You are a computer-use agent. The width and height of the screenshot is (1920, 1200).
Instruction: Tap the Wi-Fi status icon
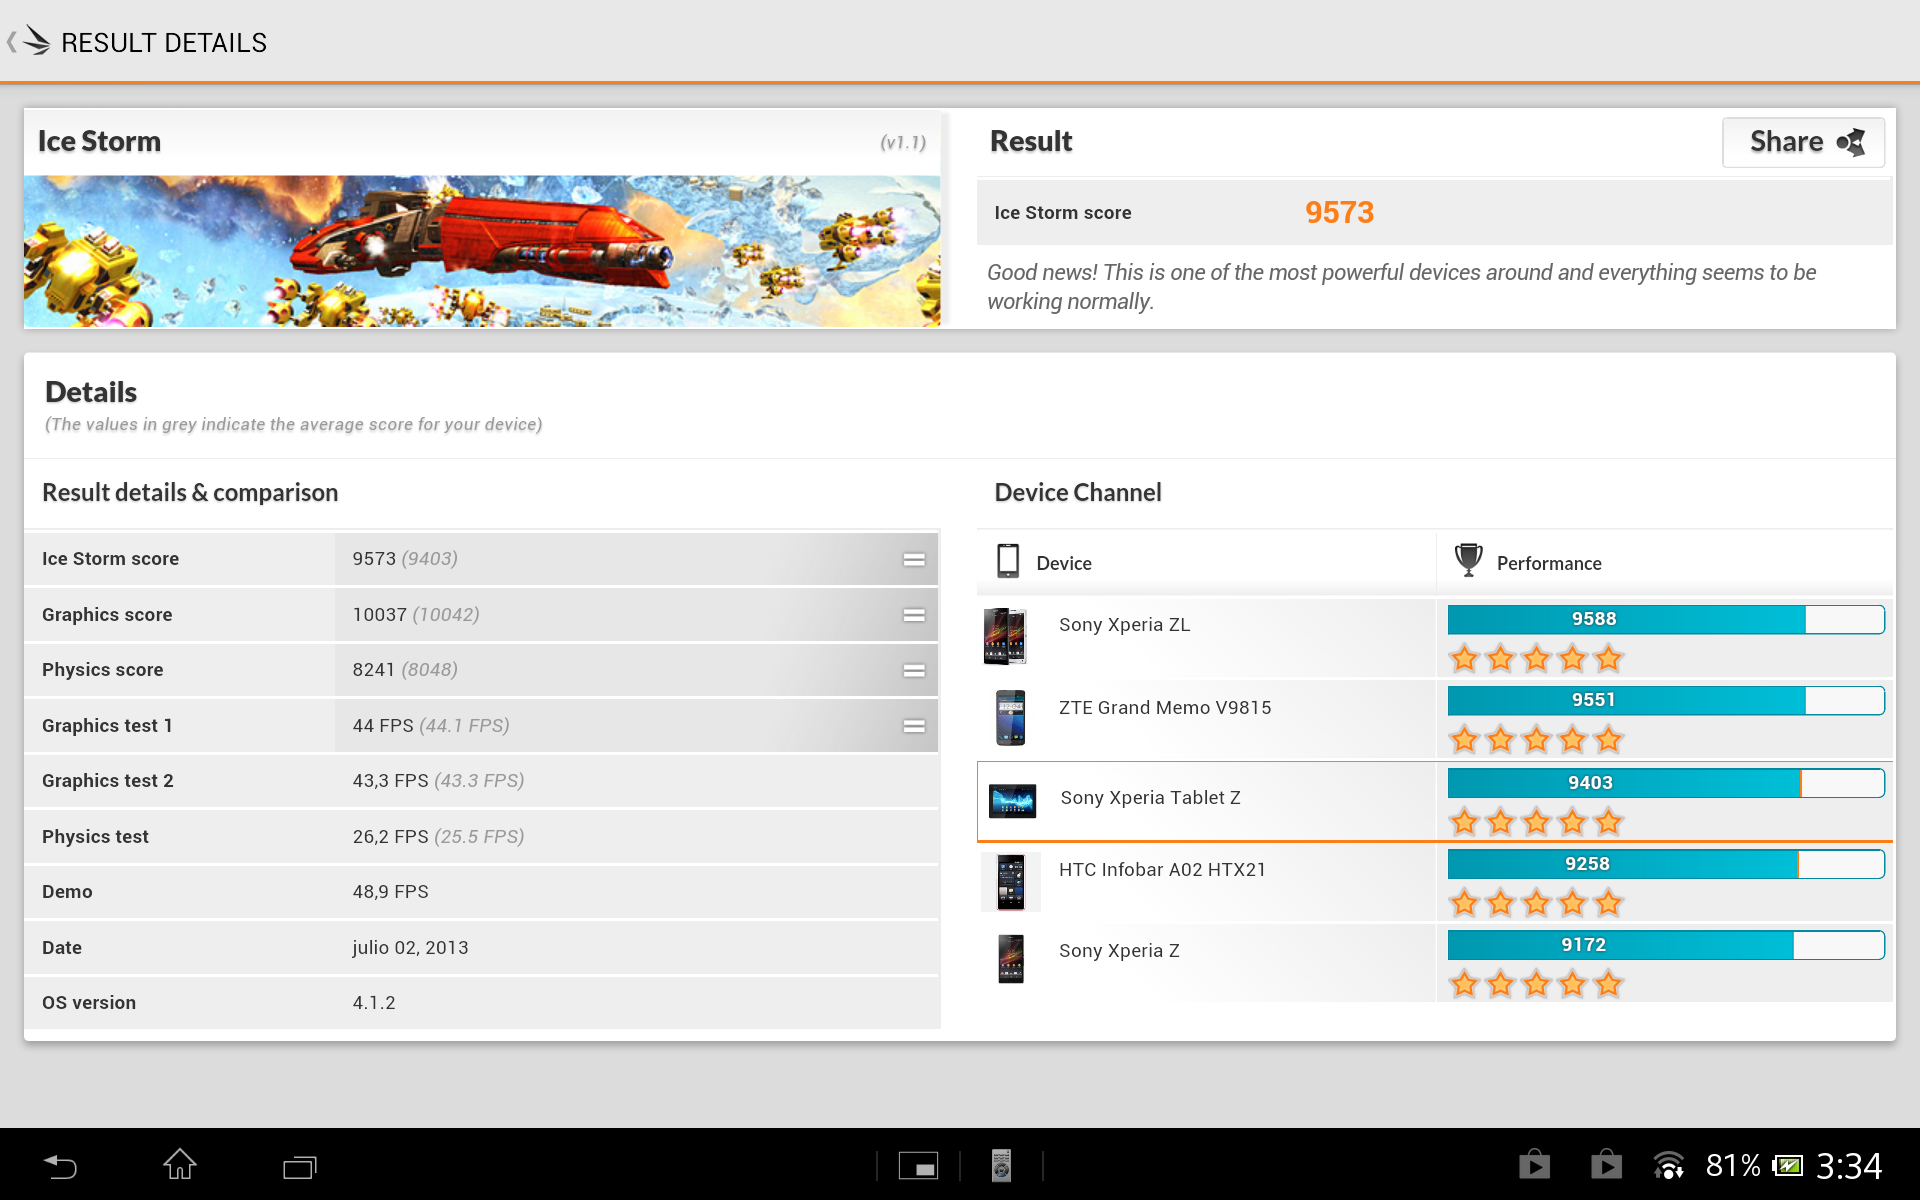(x=1668, y=1166)
